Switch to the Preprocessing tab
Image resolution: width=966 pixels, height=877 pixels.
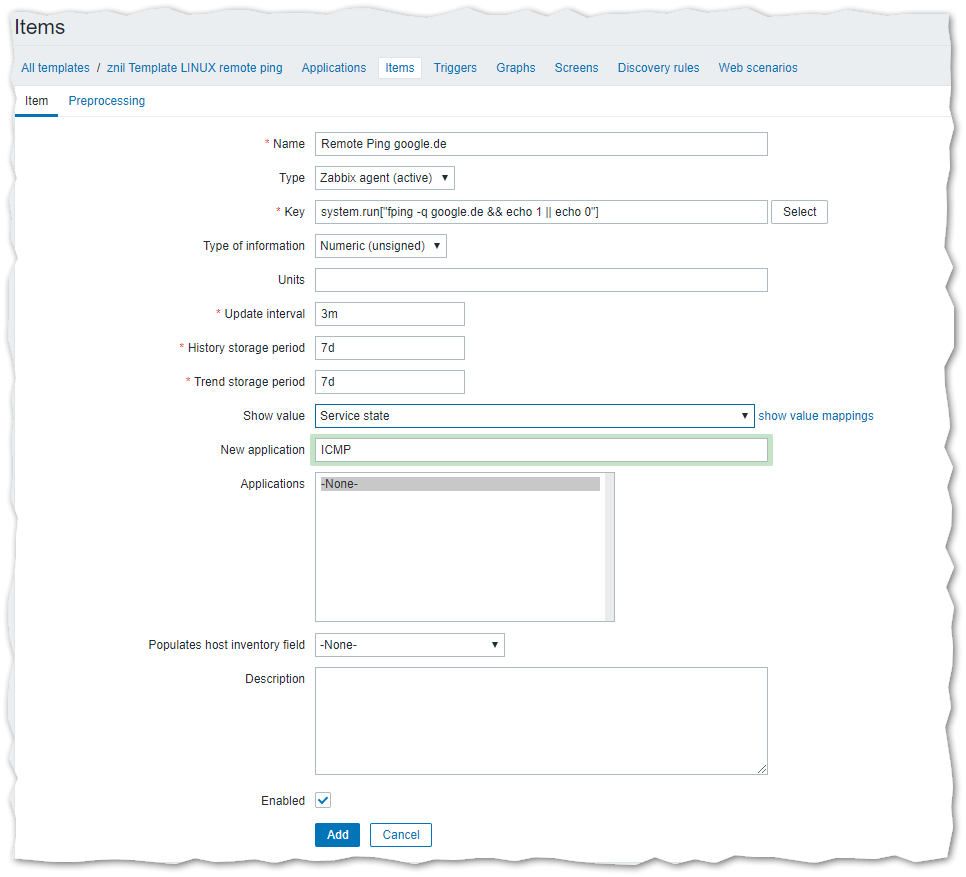point(107,101)
